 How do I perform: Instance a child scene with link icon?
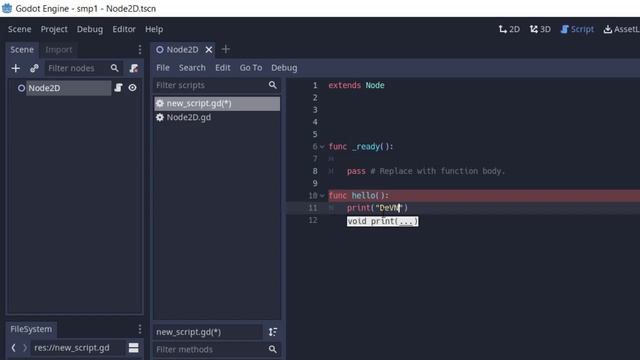click(x=34, y=68)
